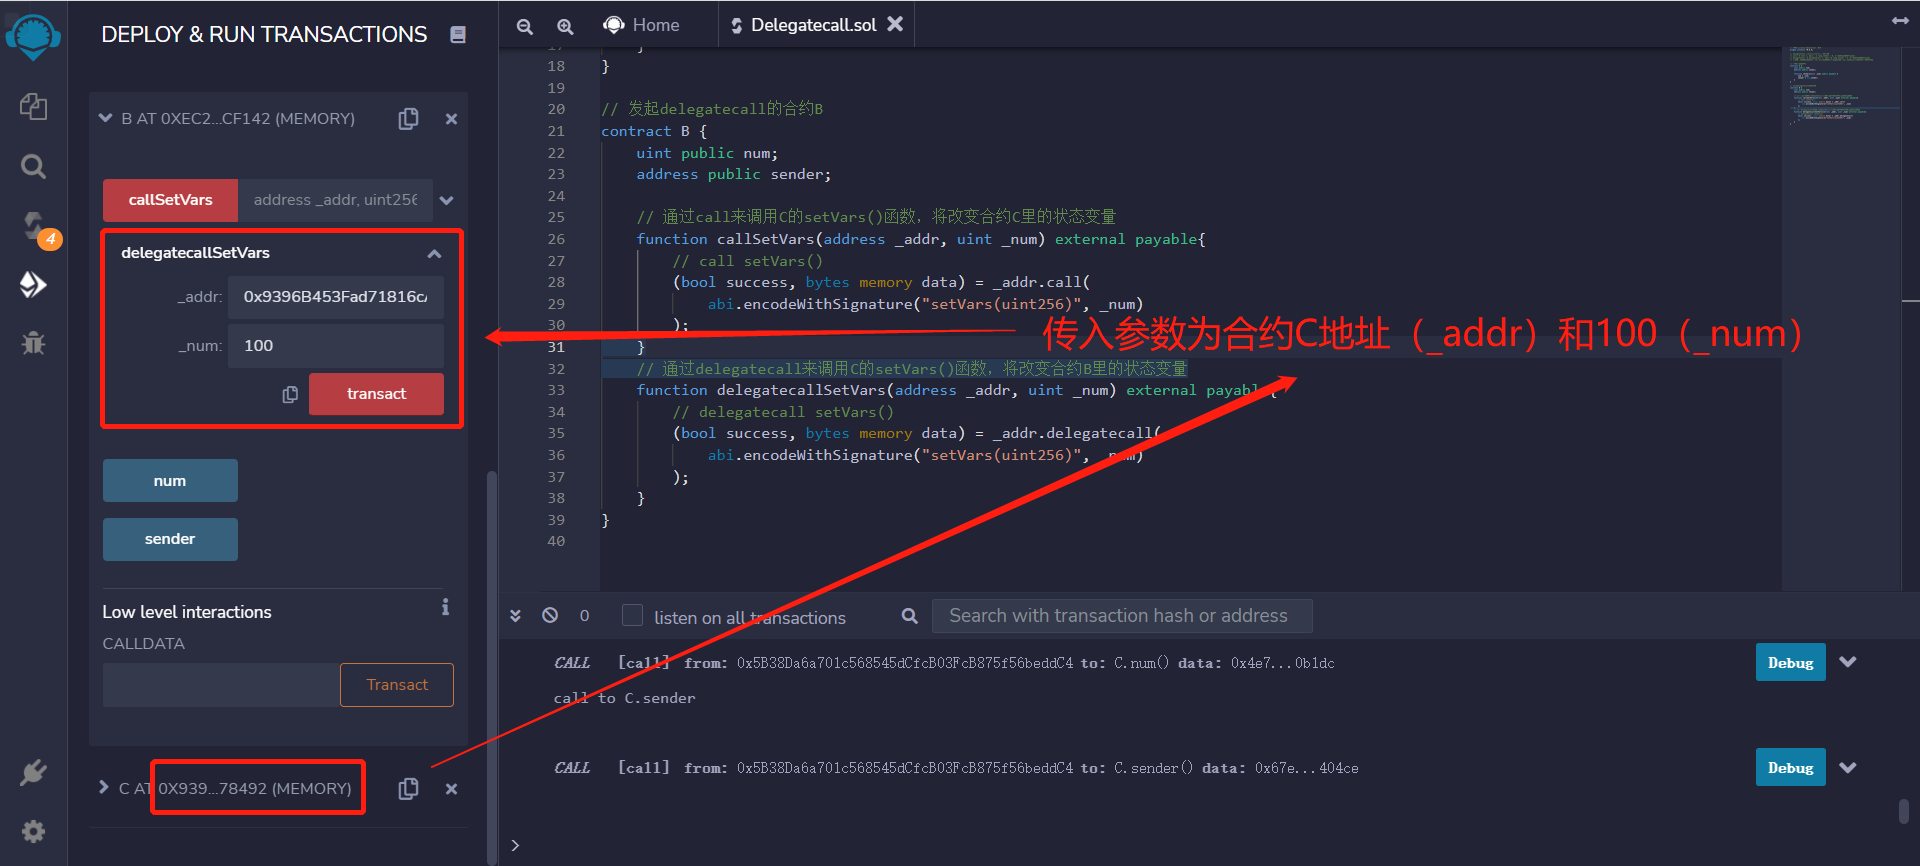Viewport: 1920px width, 866px height.
Task: Expand the C AT 0X939...78492 instance
Action: (103, 787)
